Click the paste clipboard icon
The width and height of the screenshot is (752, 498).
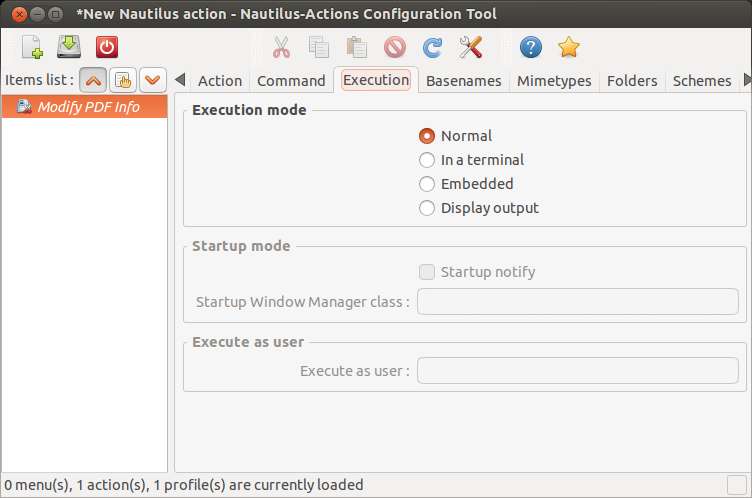coord(356,47)
